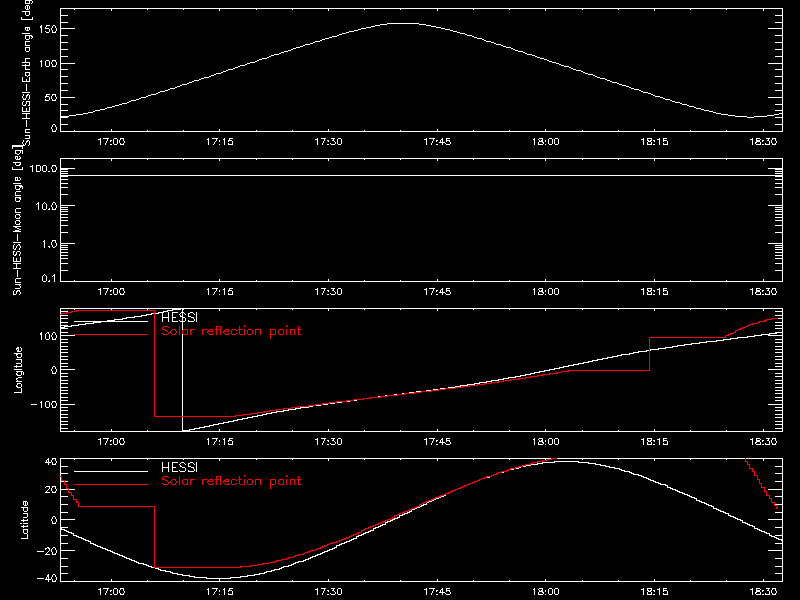Click HESSI legend label in Longitude panel
The height and width of the screenshot is (600, 800).
(x=179, y=317)
